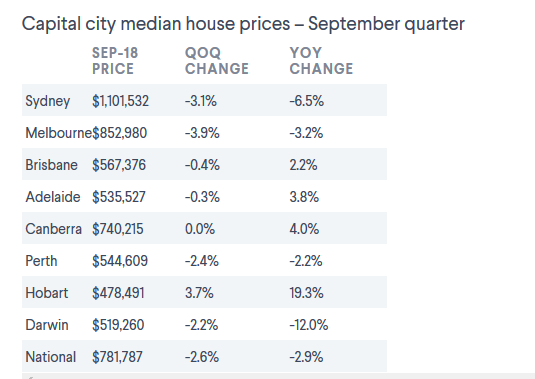Screen dimensions: 535x379
Task: Select the Melbourne row label
Action: (58, 133)
